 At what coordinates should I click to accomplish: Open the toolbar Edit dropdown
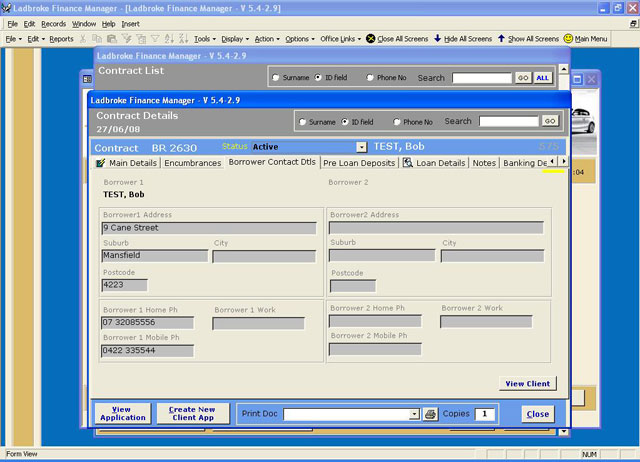pos(36,39)
